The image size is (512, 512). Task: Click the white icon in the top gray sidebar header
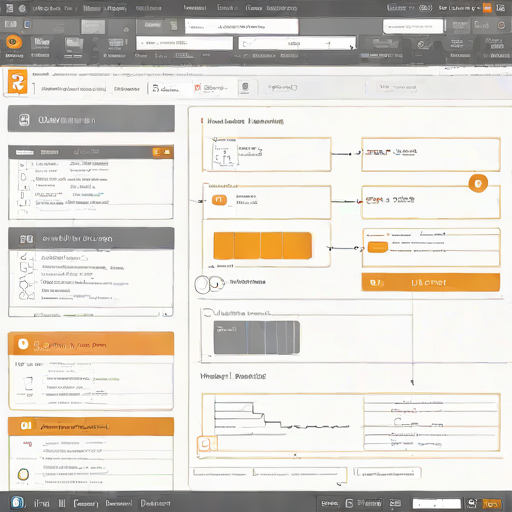24,120
